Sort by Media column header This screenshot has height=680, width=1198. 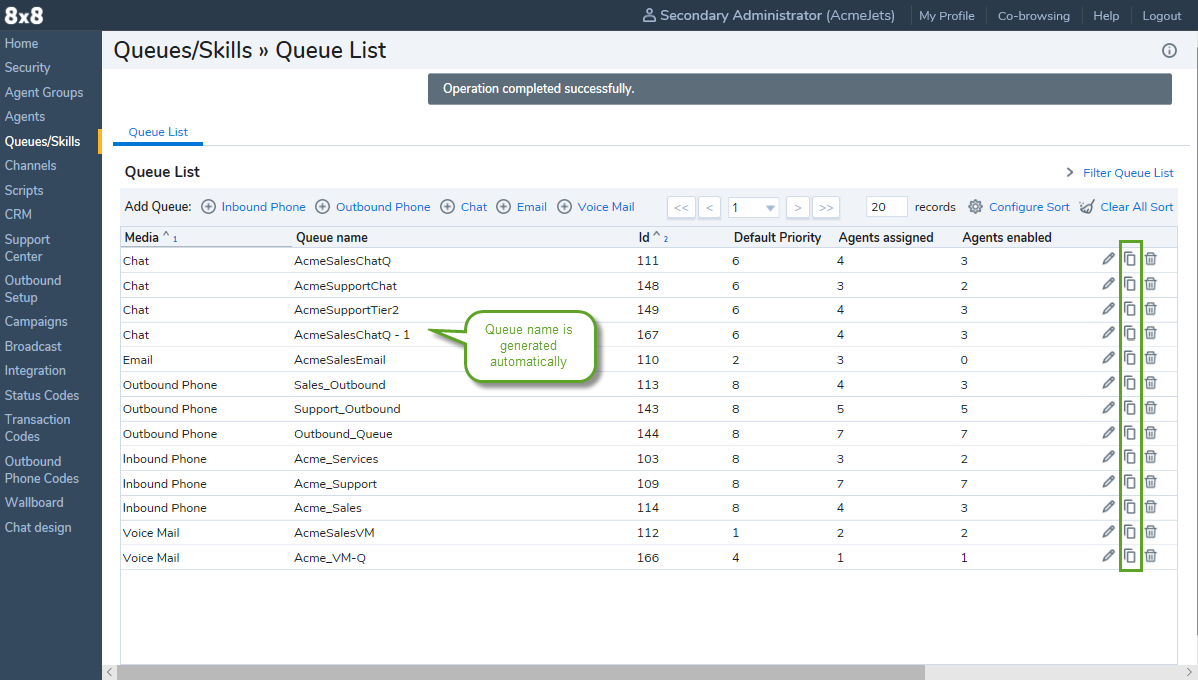pyautogui.click(x=141, y=238)
